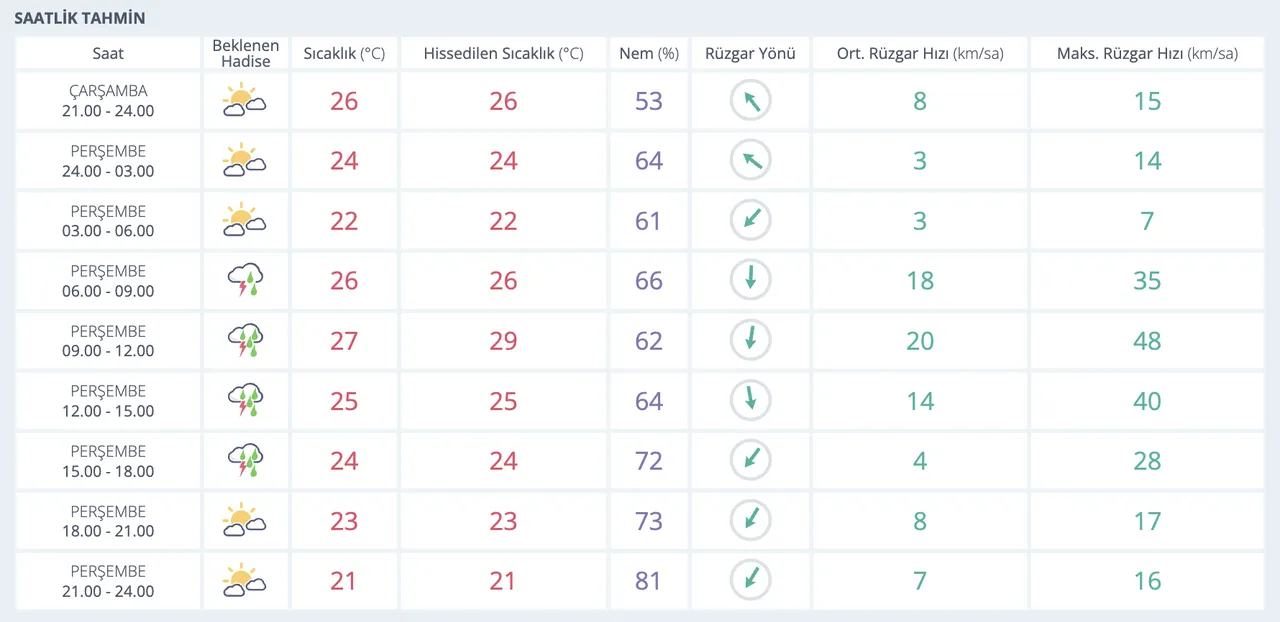This screenshot has height=622, width=1280.
Task: Click the Nem (%) column header
Action: click(649, 54)
